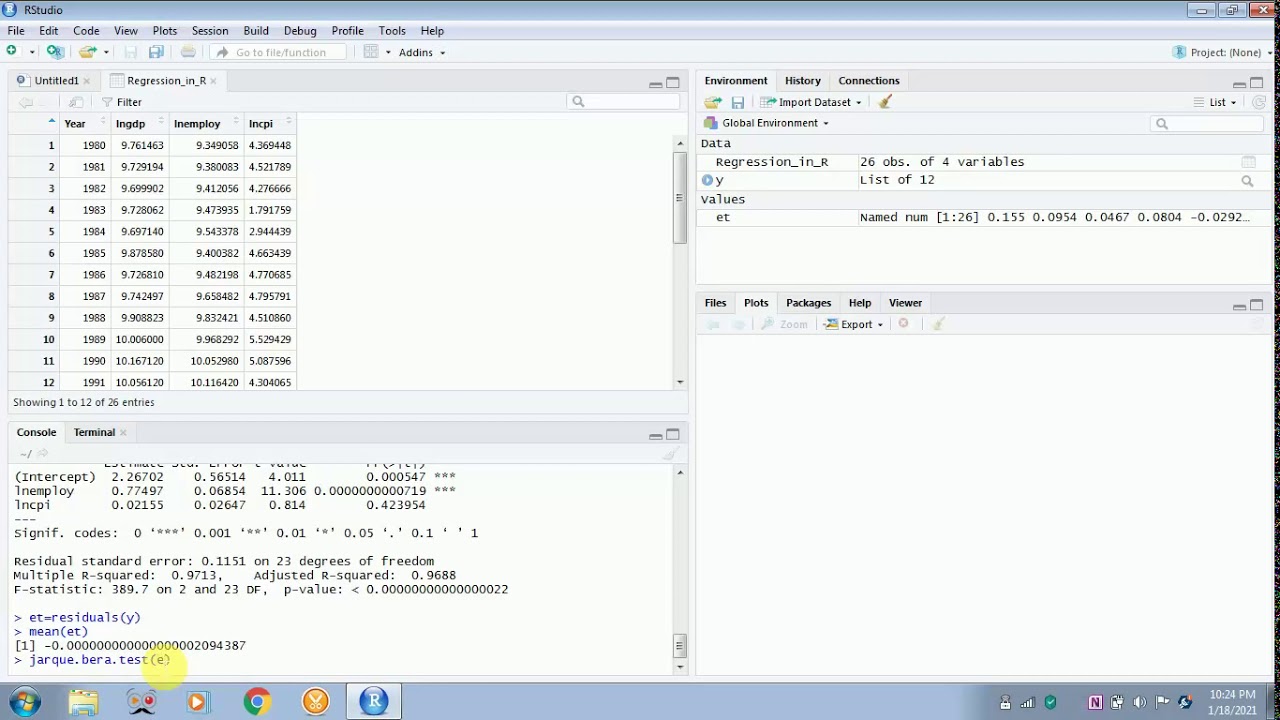Maximize the Environment pane
The image size is (1280, 720).
point(1256,83)
